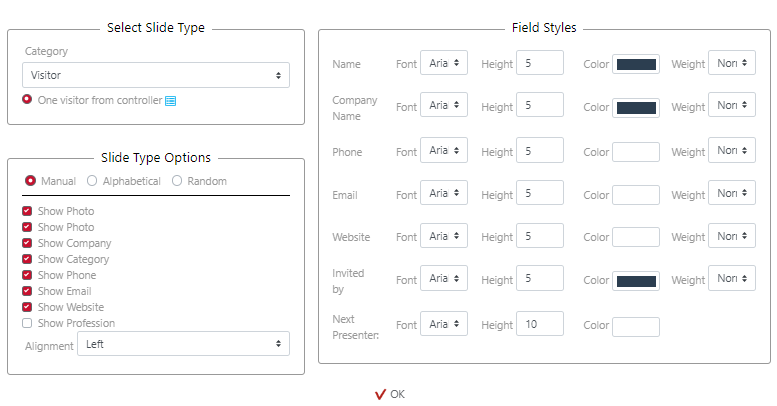Select the Random ordering option
Viewport: 777px width, 406px height.
[177, 181]
